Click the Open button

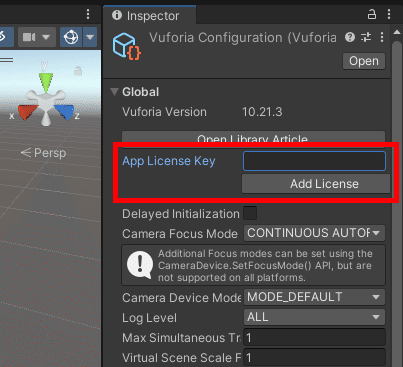364,61
